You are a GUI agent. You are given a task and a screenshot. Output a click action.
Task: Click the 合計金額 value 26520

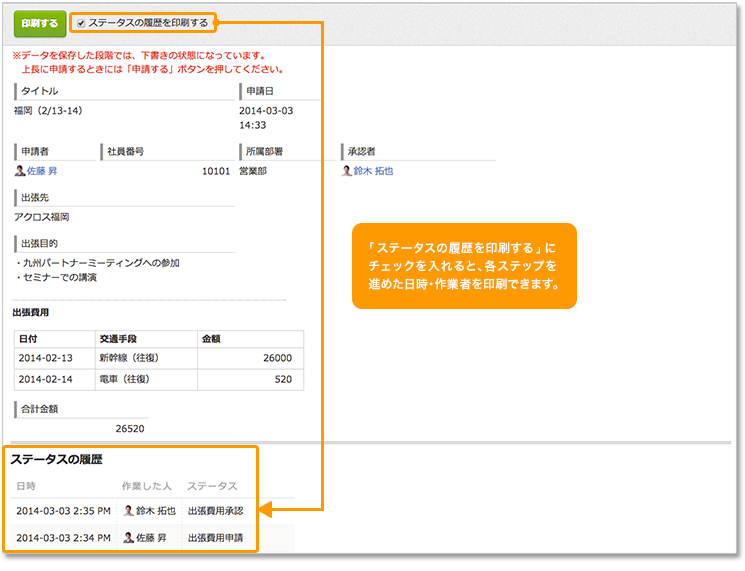(130, 428)
